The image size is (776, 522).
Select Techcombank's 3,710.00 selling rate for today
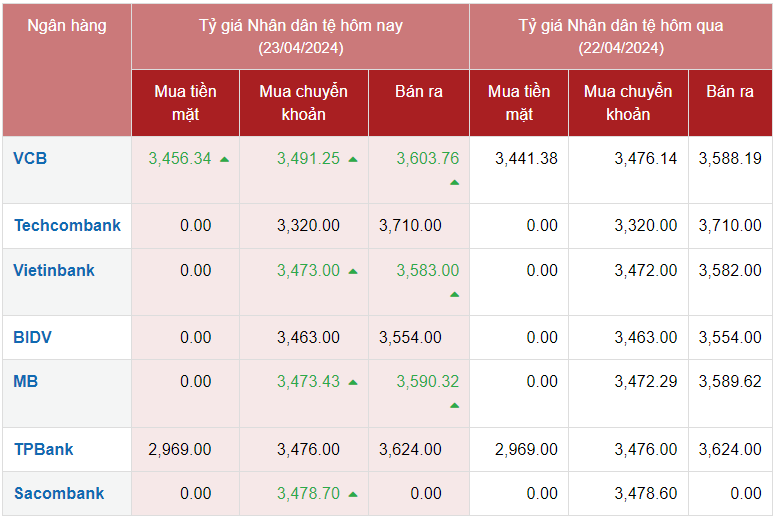(x=410, y=225)
